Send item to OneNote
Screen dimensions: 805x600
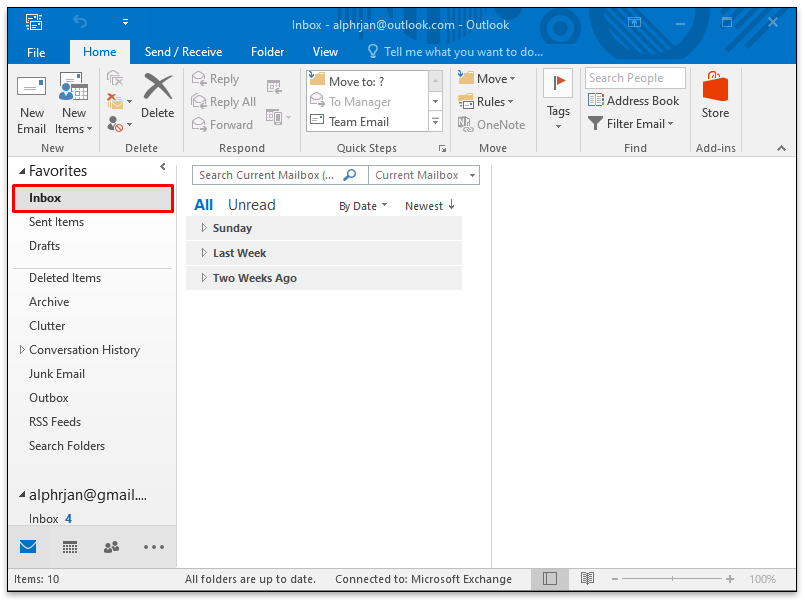click(491, 125)
